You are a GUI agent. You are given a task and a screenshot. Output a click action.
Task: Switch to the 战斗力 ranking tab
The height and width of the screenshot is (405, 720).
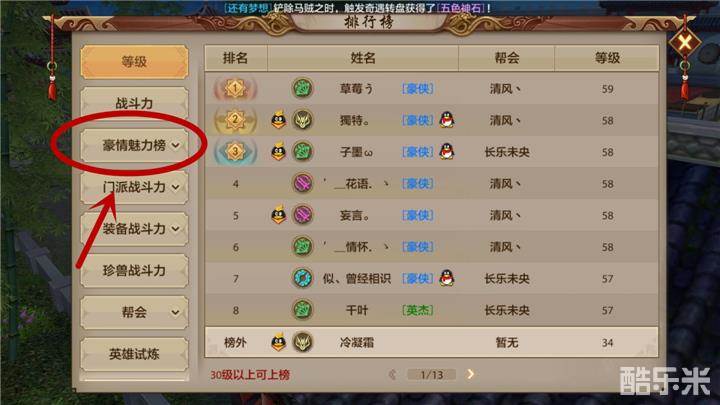pos(135,103)
